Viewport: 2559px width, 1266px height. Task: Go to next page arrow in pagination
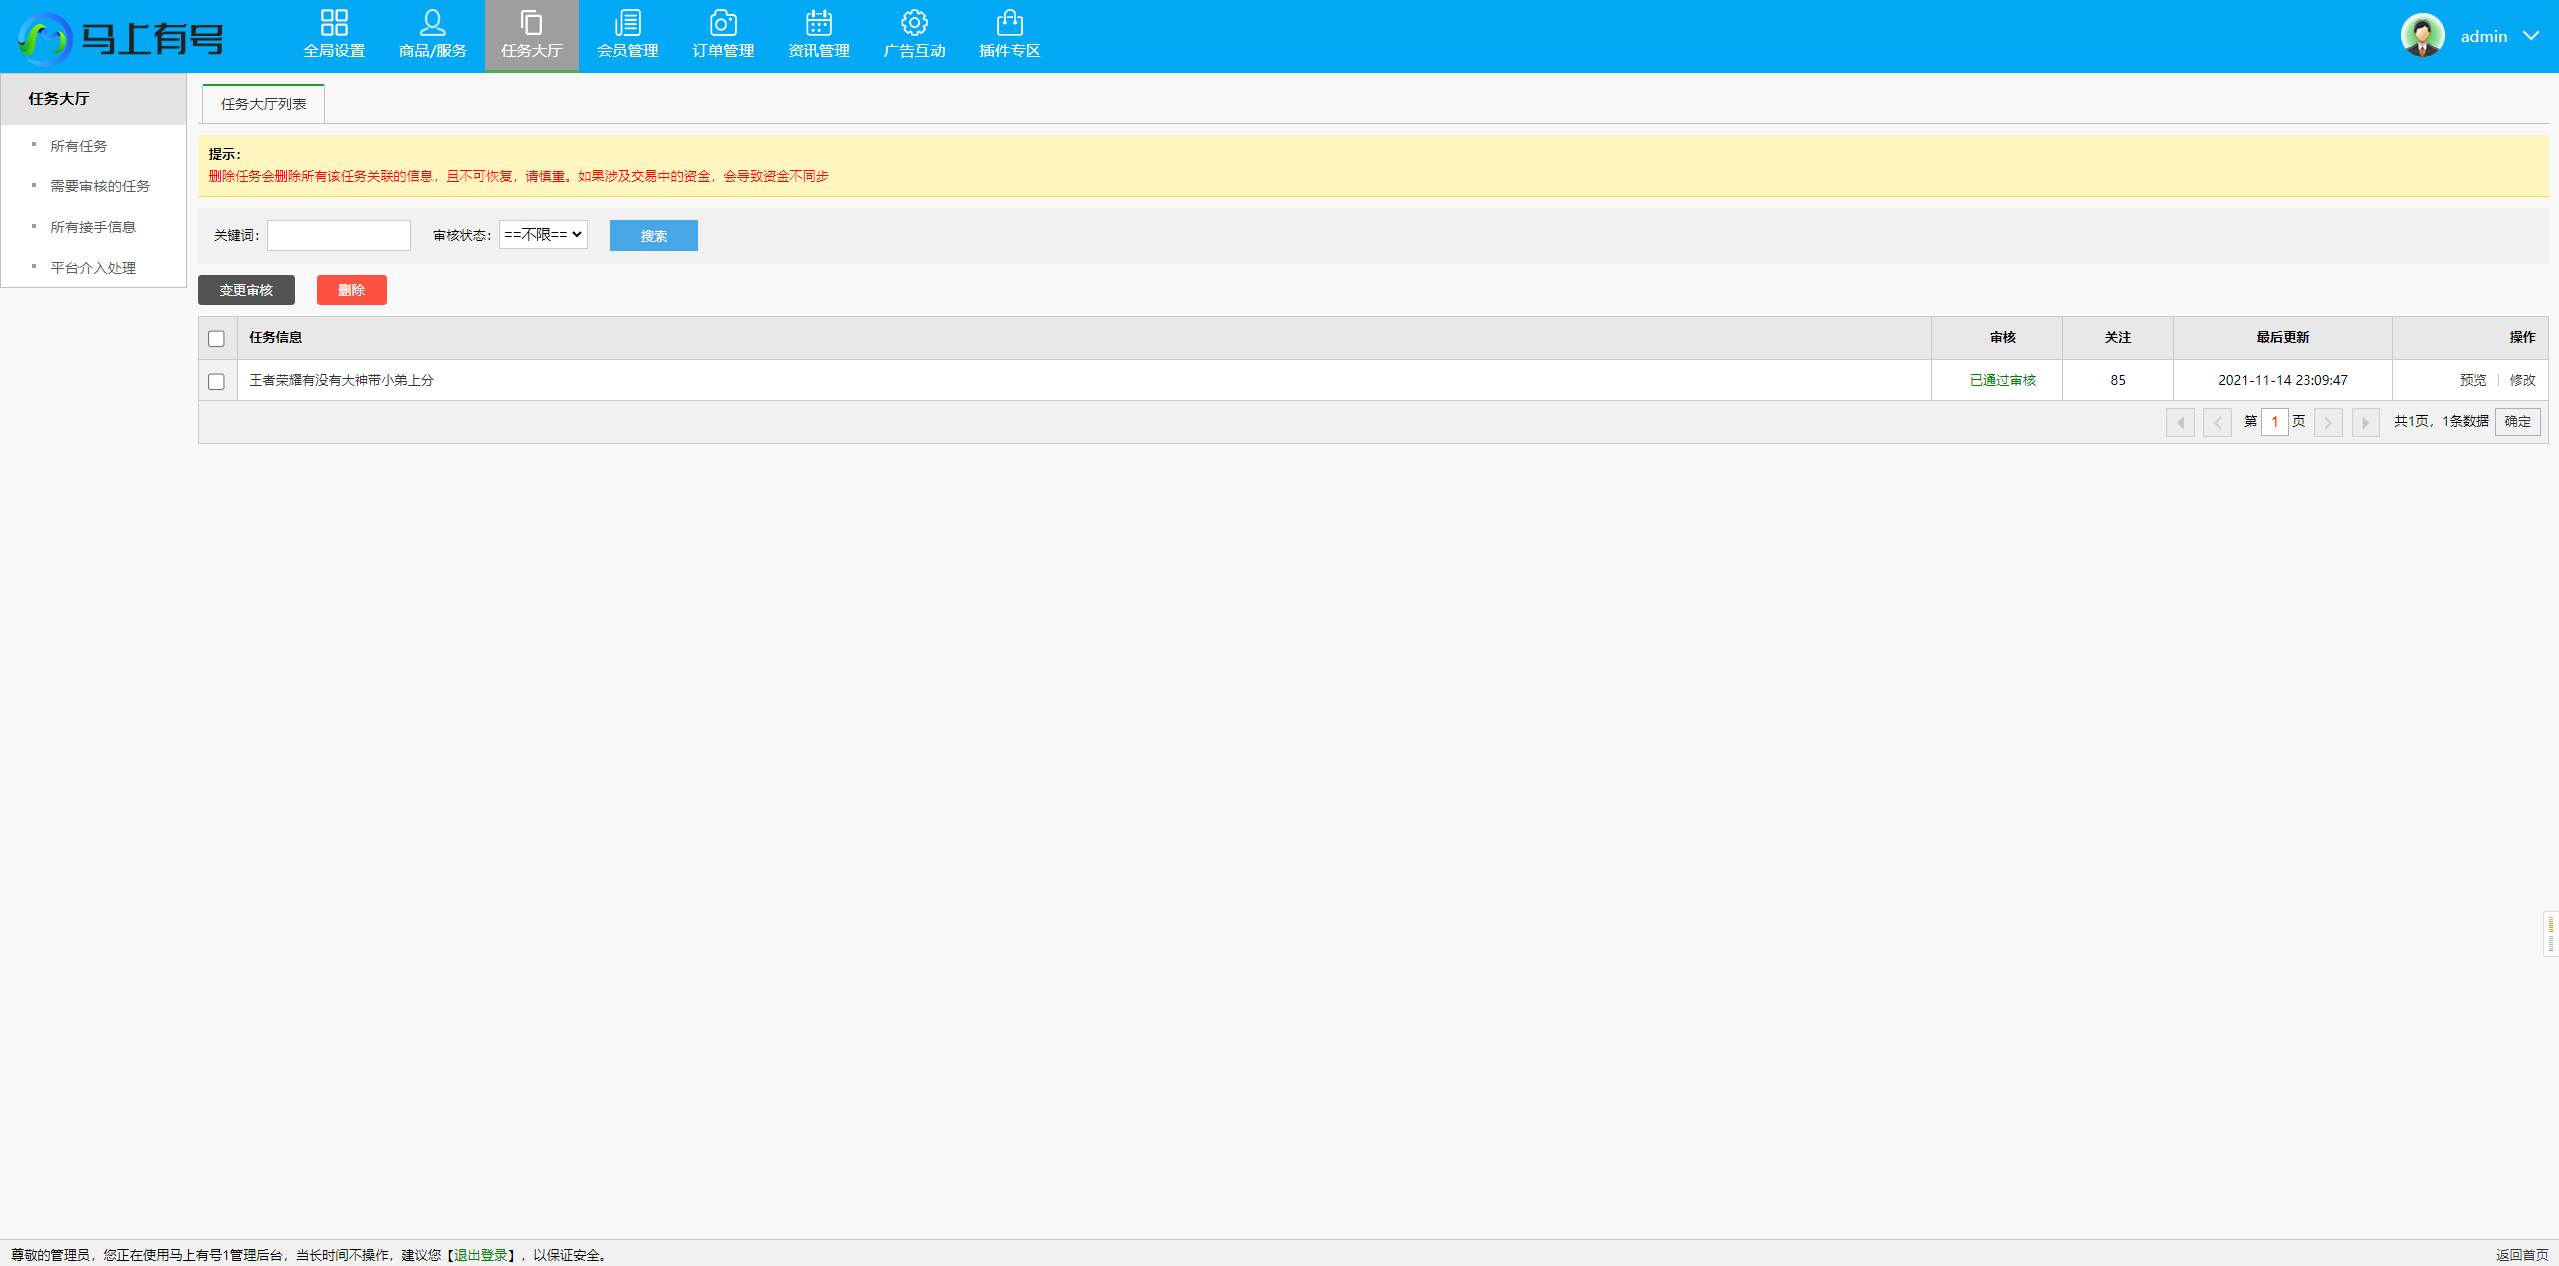pos(2328,422)
